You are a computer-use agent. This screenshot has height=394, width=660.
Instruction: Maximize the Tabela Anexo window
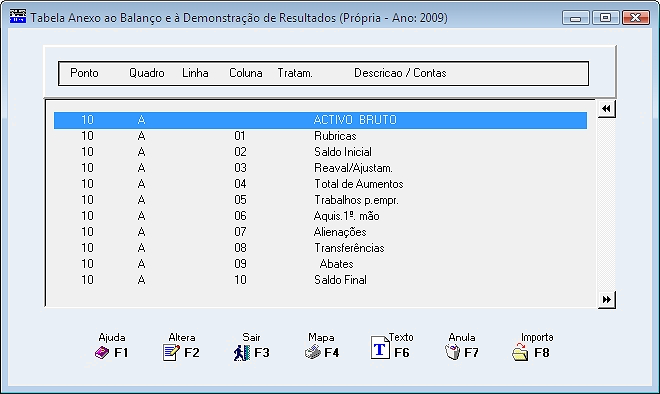click(x=605, y=18)
